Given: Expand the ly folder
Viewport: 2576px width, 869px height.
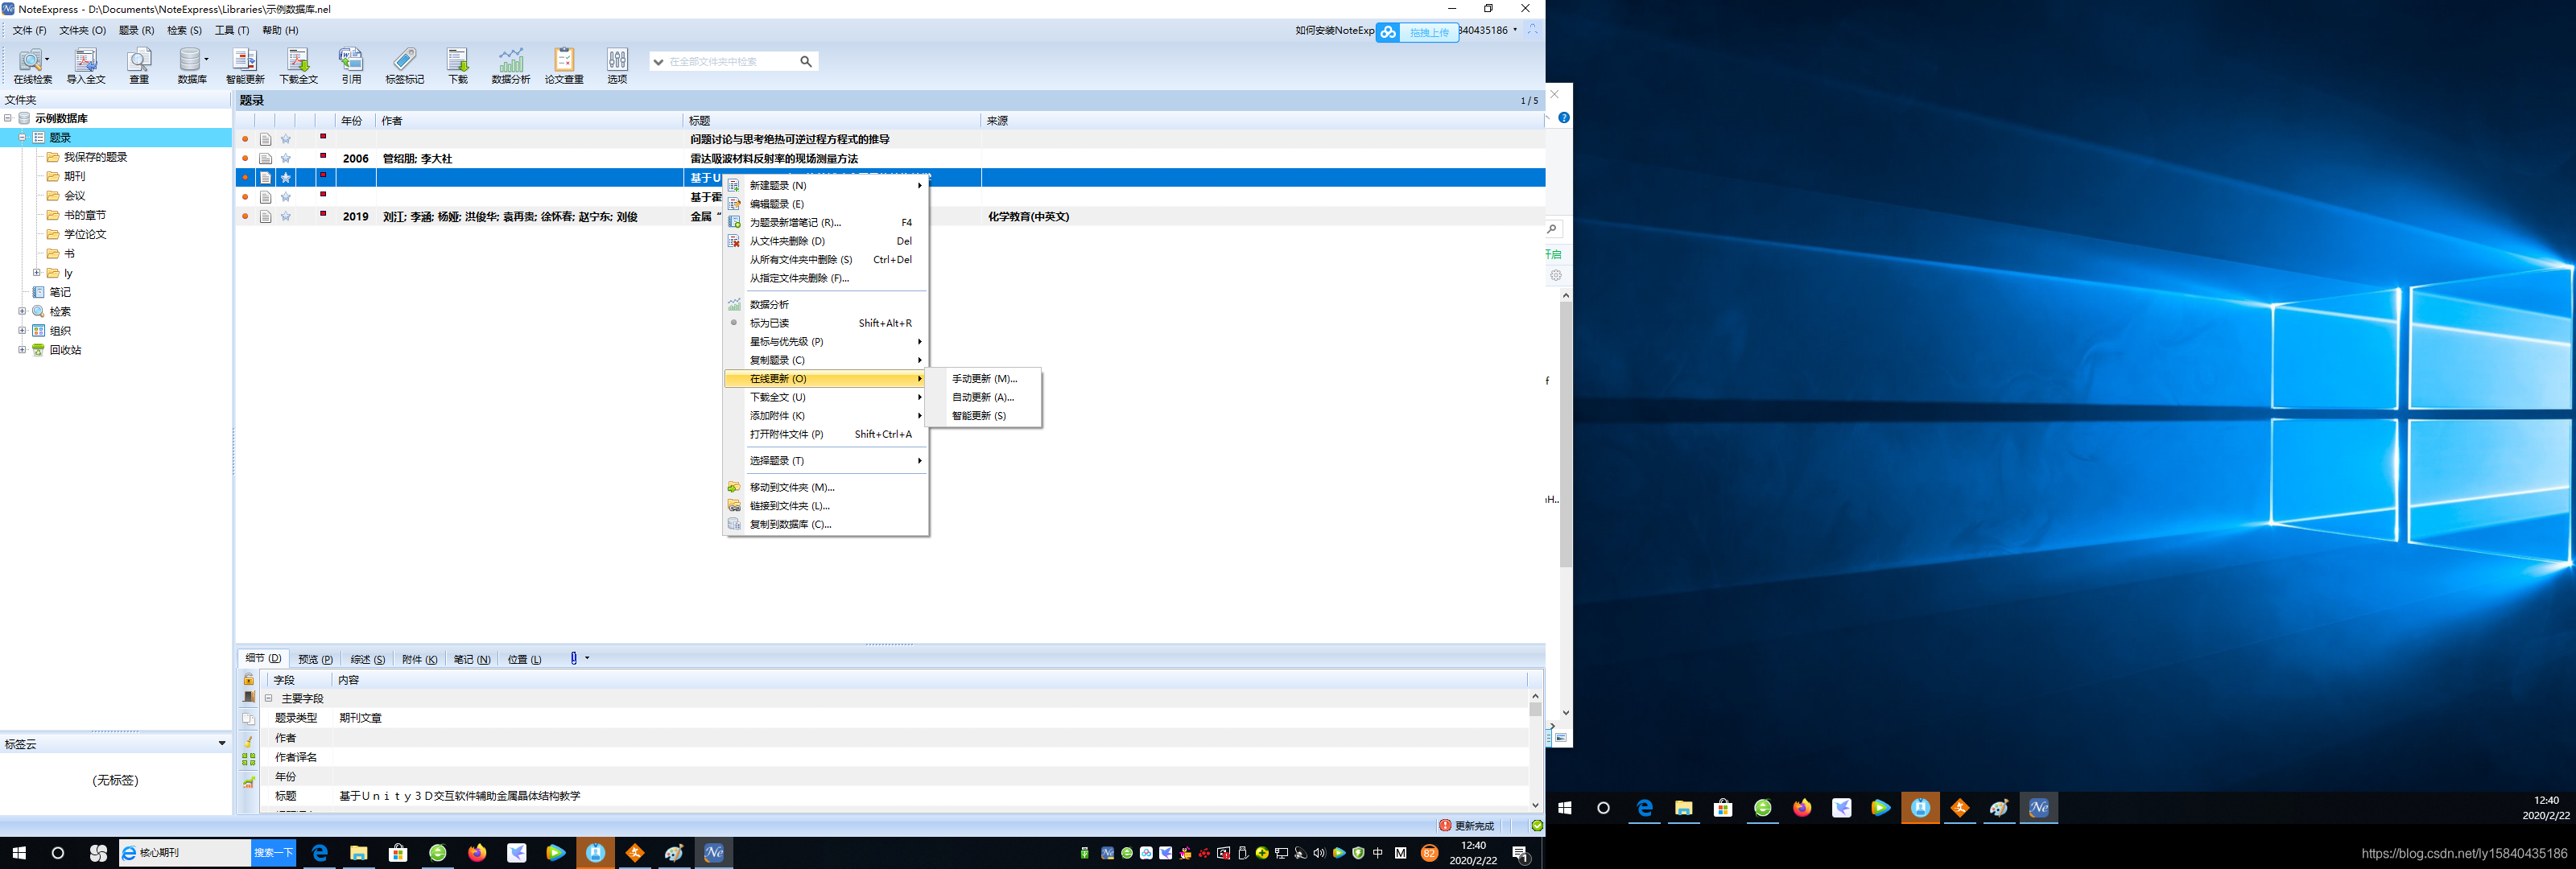Looking at the screenshot, I should (x=37, y=272).
